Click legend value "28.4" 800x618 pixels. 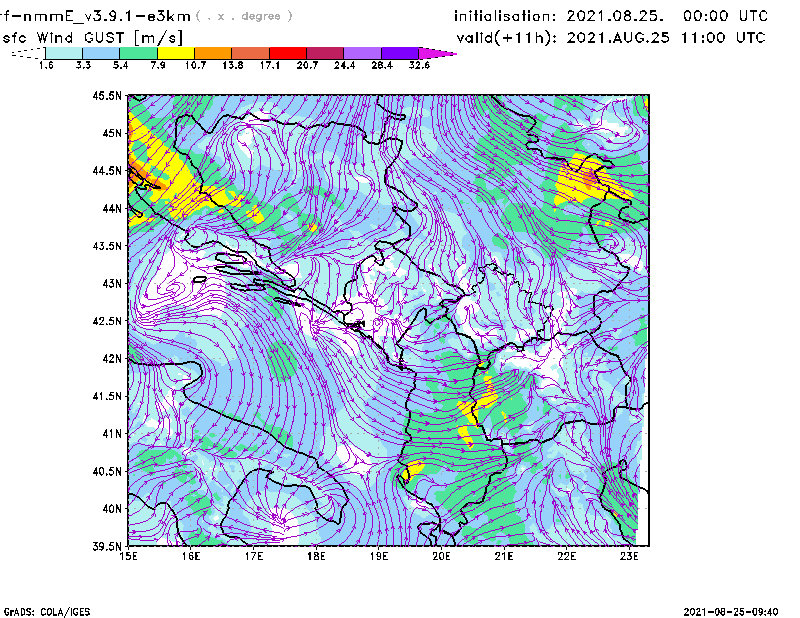pos(382,65)
